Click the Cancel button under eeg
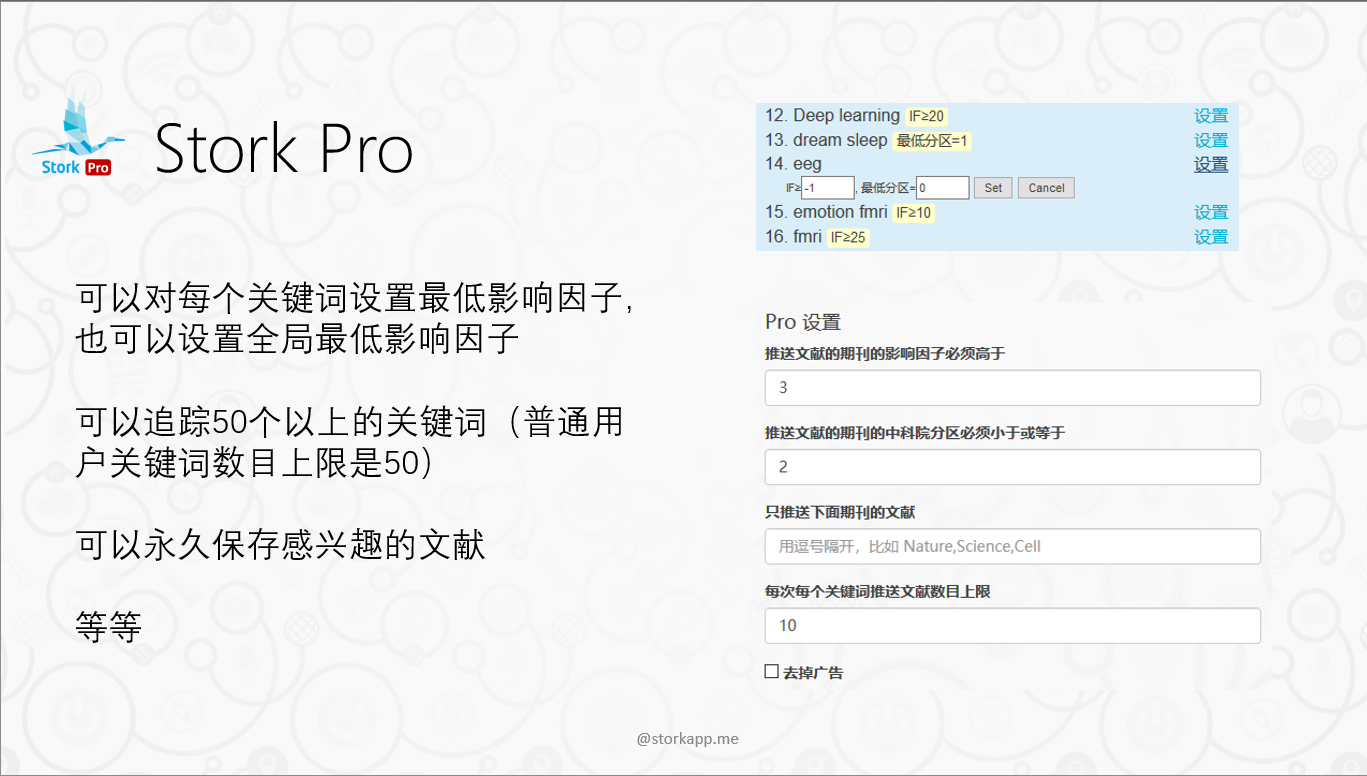This screenshot has height=776, width=1367. [x=1046, y=188]
